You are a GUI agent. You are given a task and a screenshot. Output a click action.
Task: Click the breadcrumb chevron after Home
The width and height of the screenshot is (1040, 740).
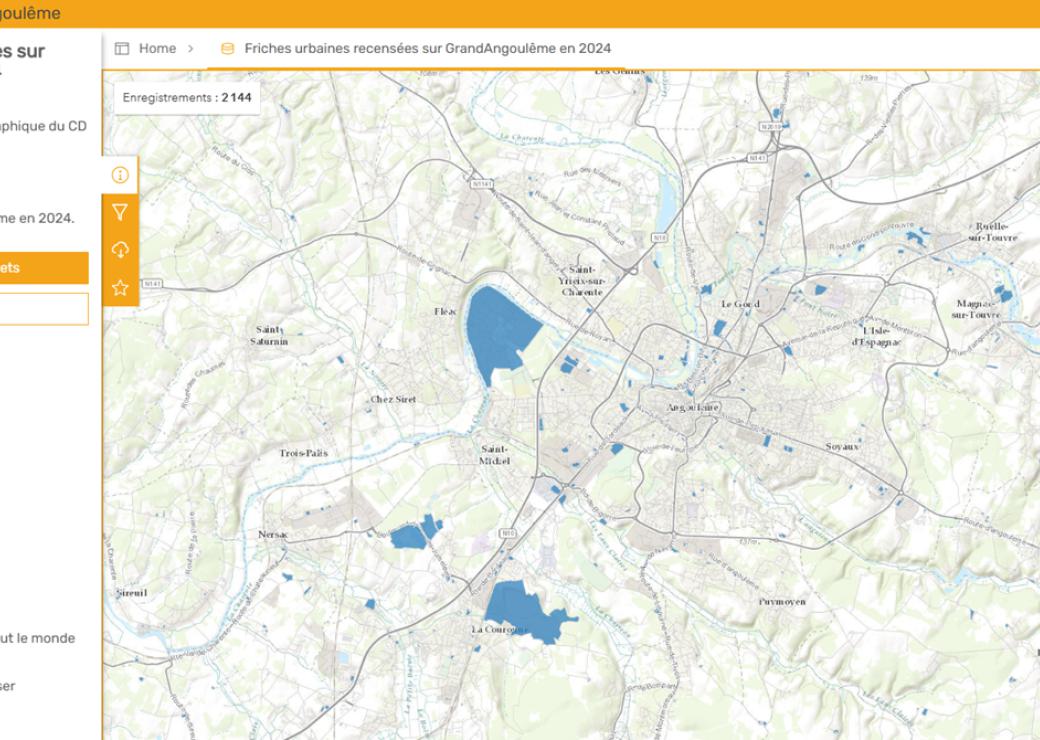point(191,48)
